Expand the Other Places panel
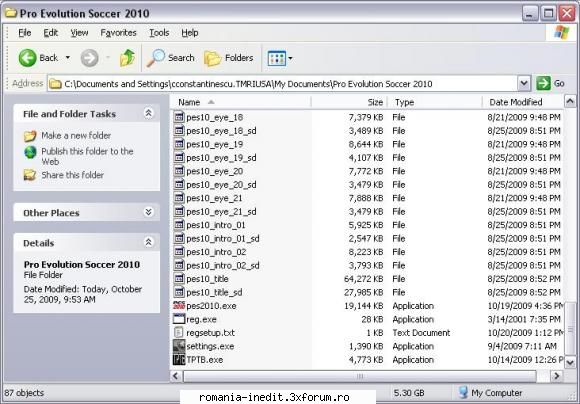This screenshot has height=404, width=580. 148,212
